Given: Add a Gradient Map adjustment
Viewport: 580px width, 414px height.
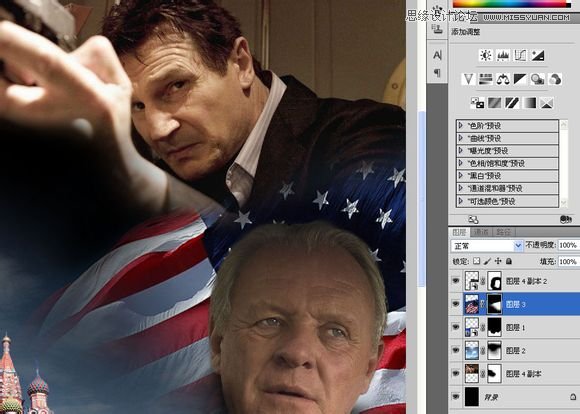Looking at the screenshot, I should tap(529, 103).
